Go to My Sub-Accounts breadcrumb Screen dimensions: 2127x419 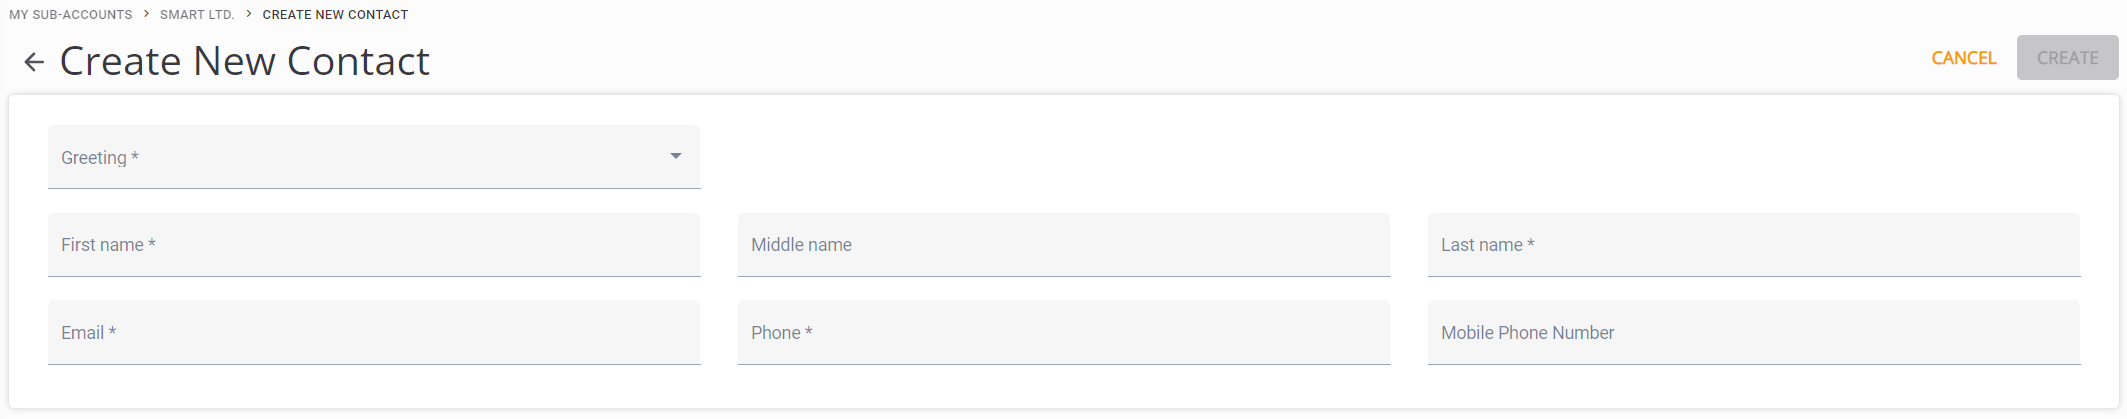[70, 15]
